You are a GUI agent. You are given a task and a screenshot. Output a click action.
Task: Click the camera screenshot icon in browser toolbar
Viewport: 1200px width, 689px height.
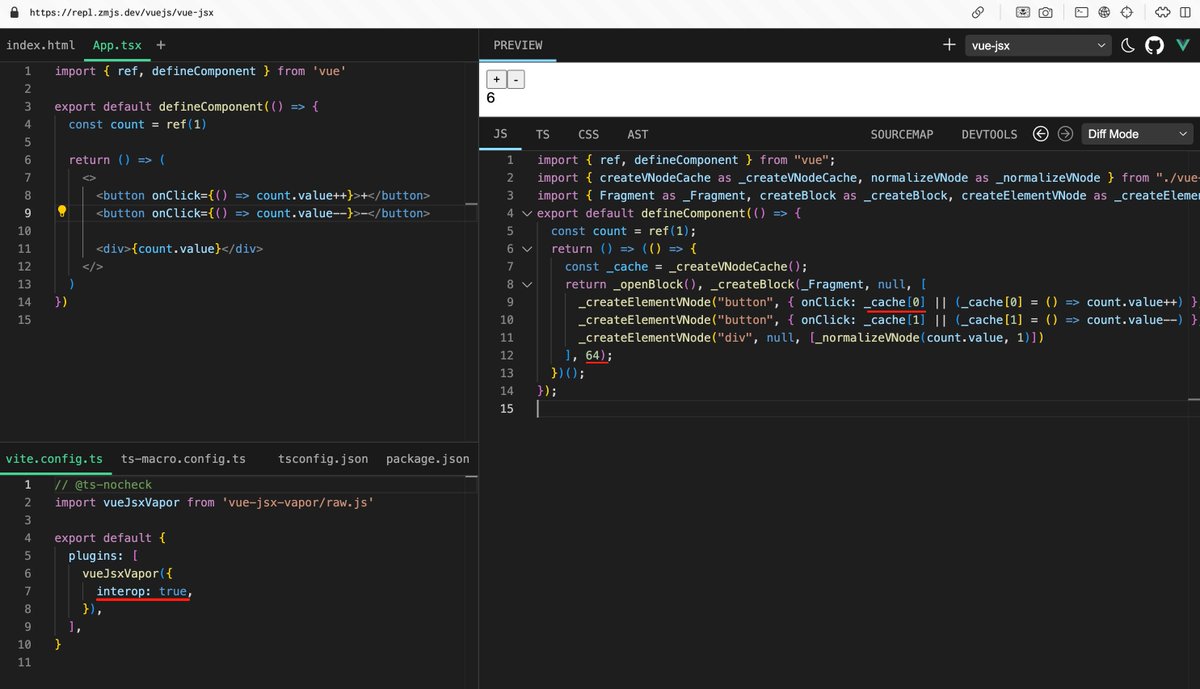[x=1045, y=13]
